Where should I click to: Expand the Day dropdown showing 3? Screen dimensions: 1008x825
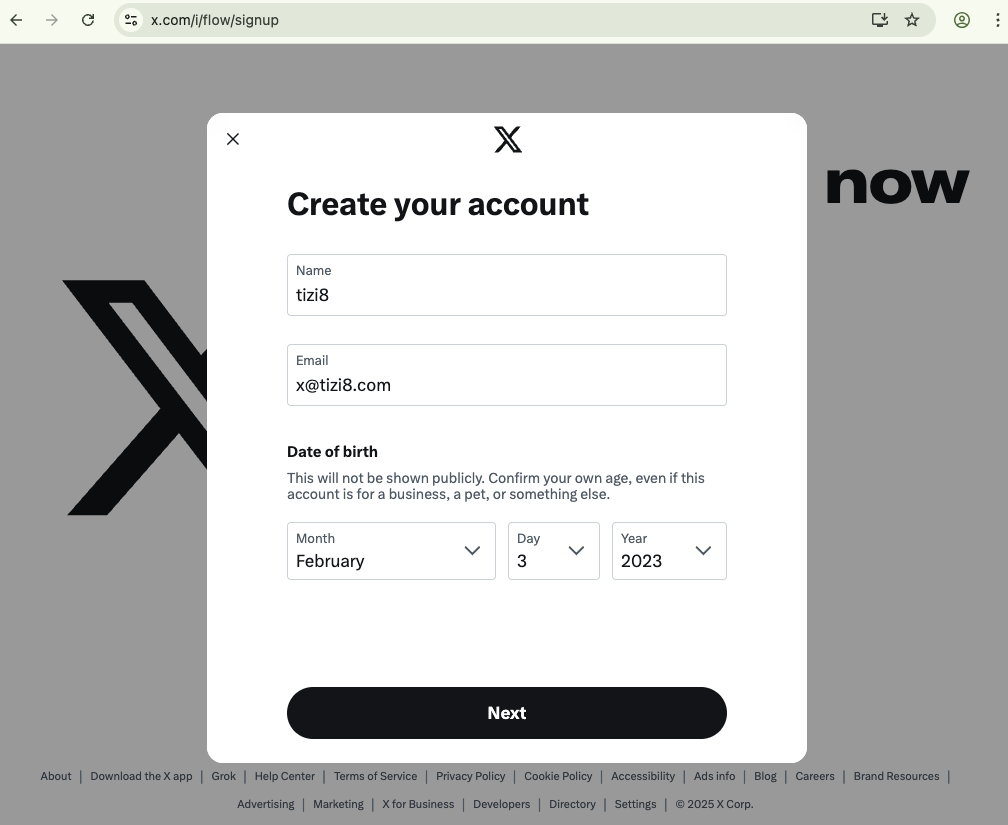(x=554, y=551)
